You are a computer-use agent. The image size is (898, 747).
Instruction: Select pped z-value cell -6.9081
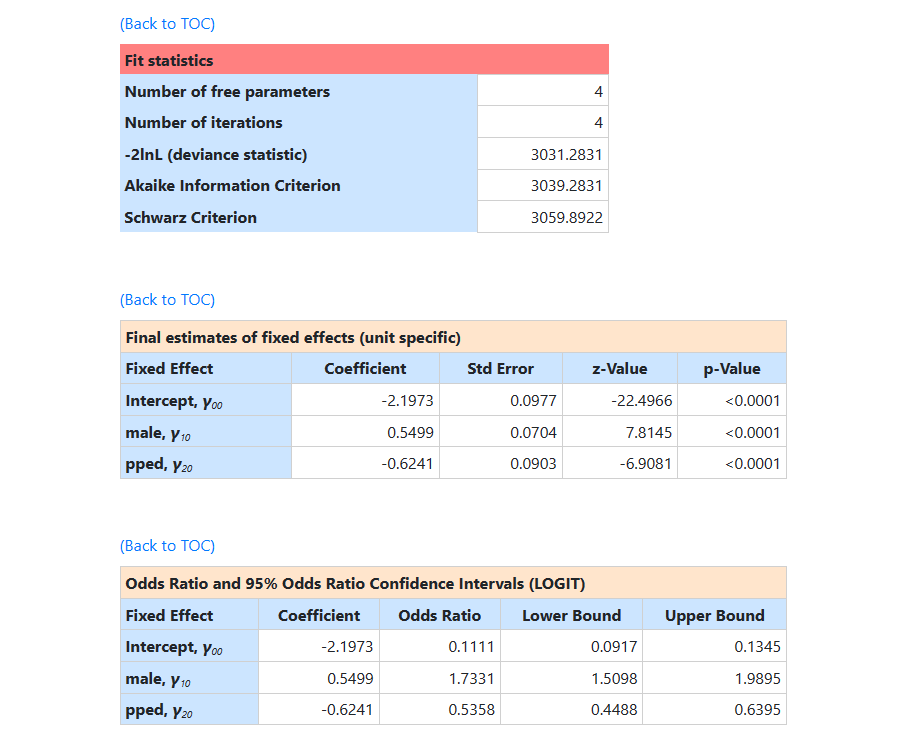tap(645, 464)
